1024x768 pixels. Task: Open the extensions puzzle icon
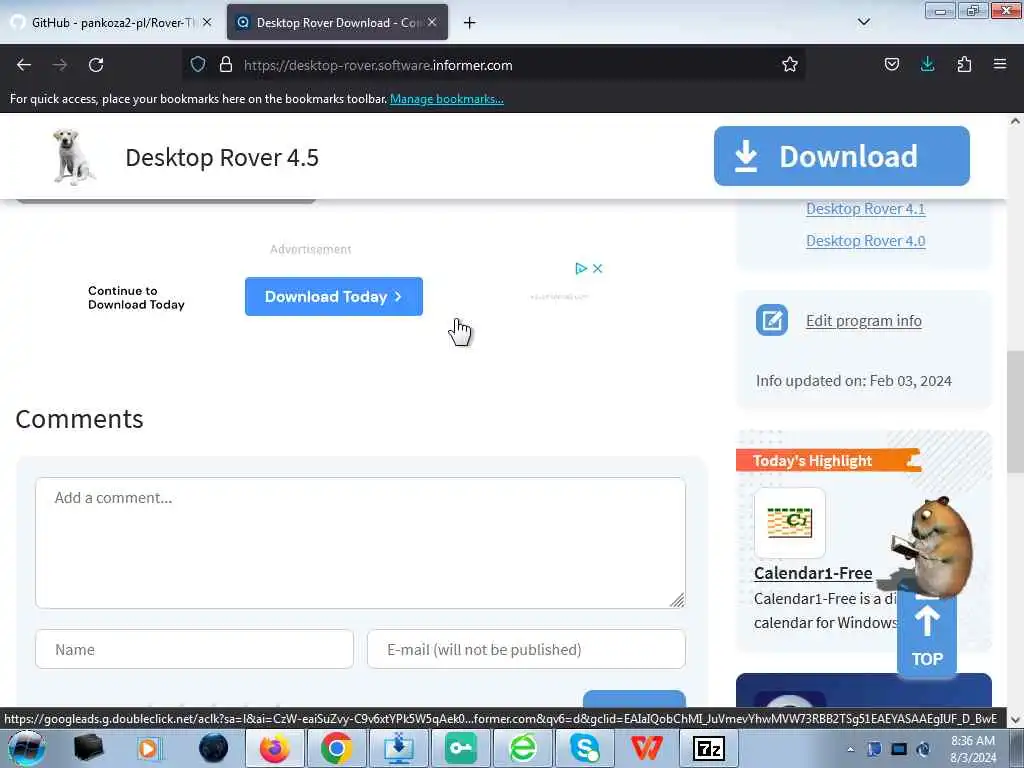964,64
